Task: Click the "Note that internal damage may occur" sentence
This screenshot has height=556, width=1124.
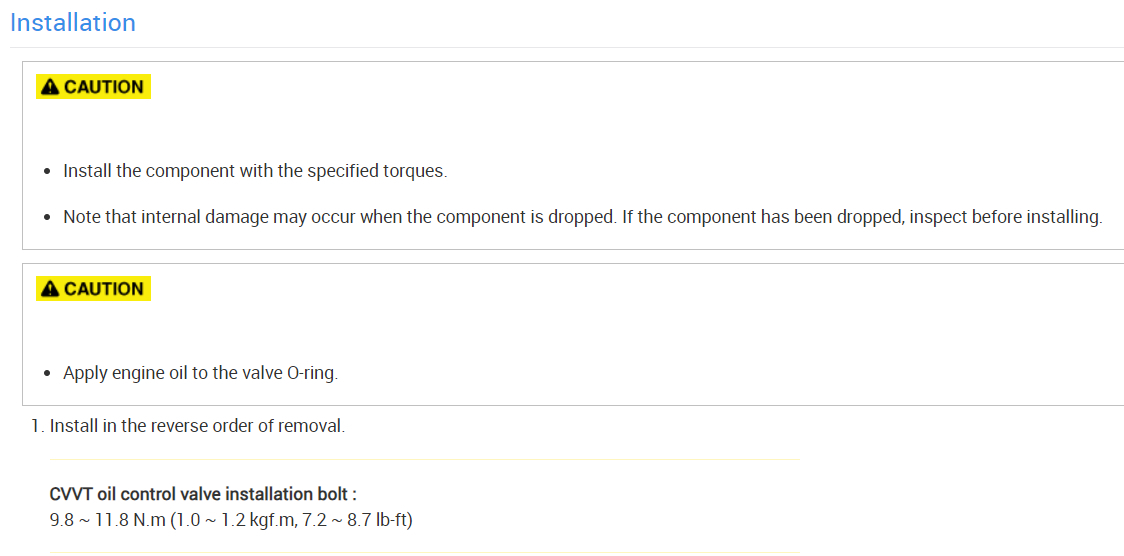Action: click(x=339, y=217)
